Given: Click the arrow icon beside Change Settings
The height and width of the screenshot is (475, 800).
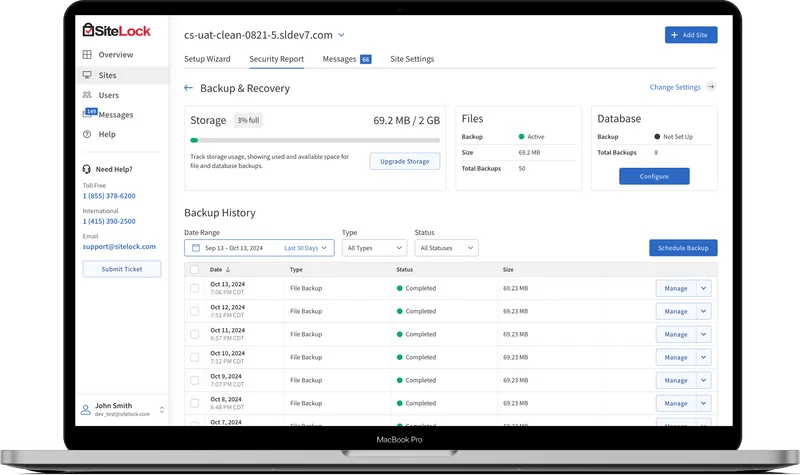Looking at the screenshot, I should pyautogui.click(x=711, y=87).
